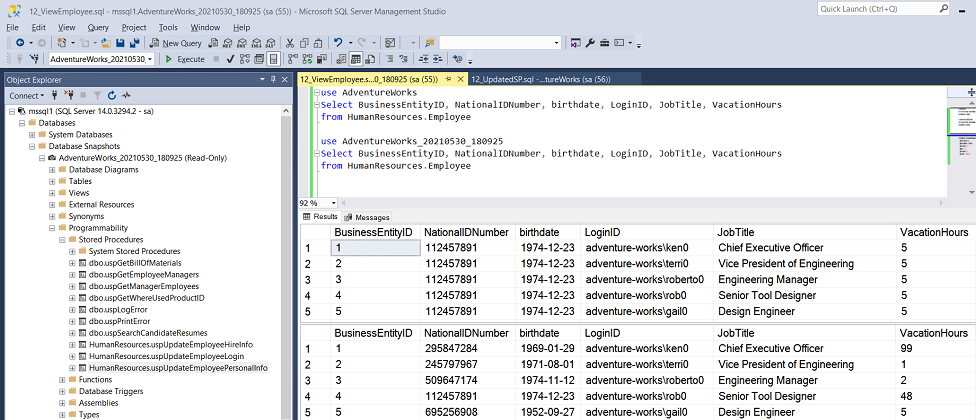Click the Save All icon

point(134,43)
